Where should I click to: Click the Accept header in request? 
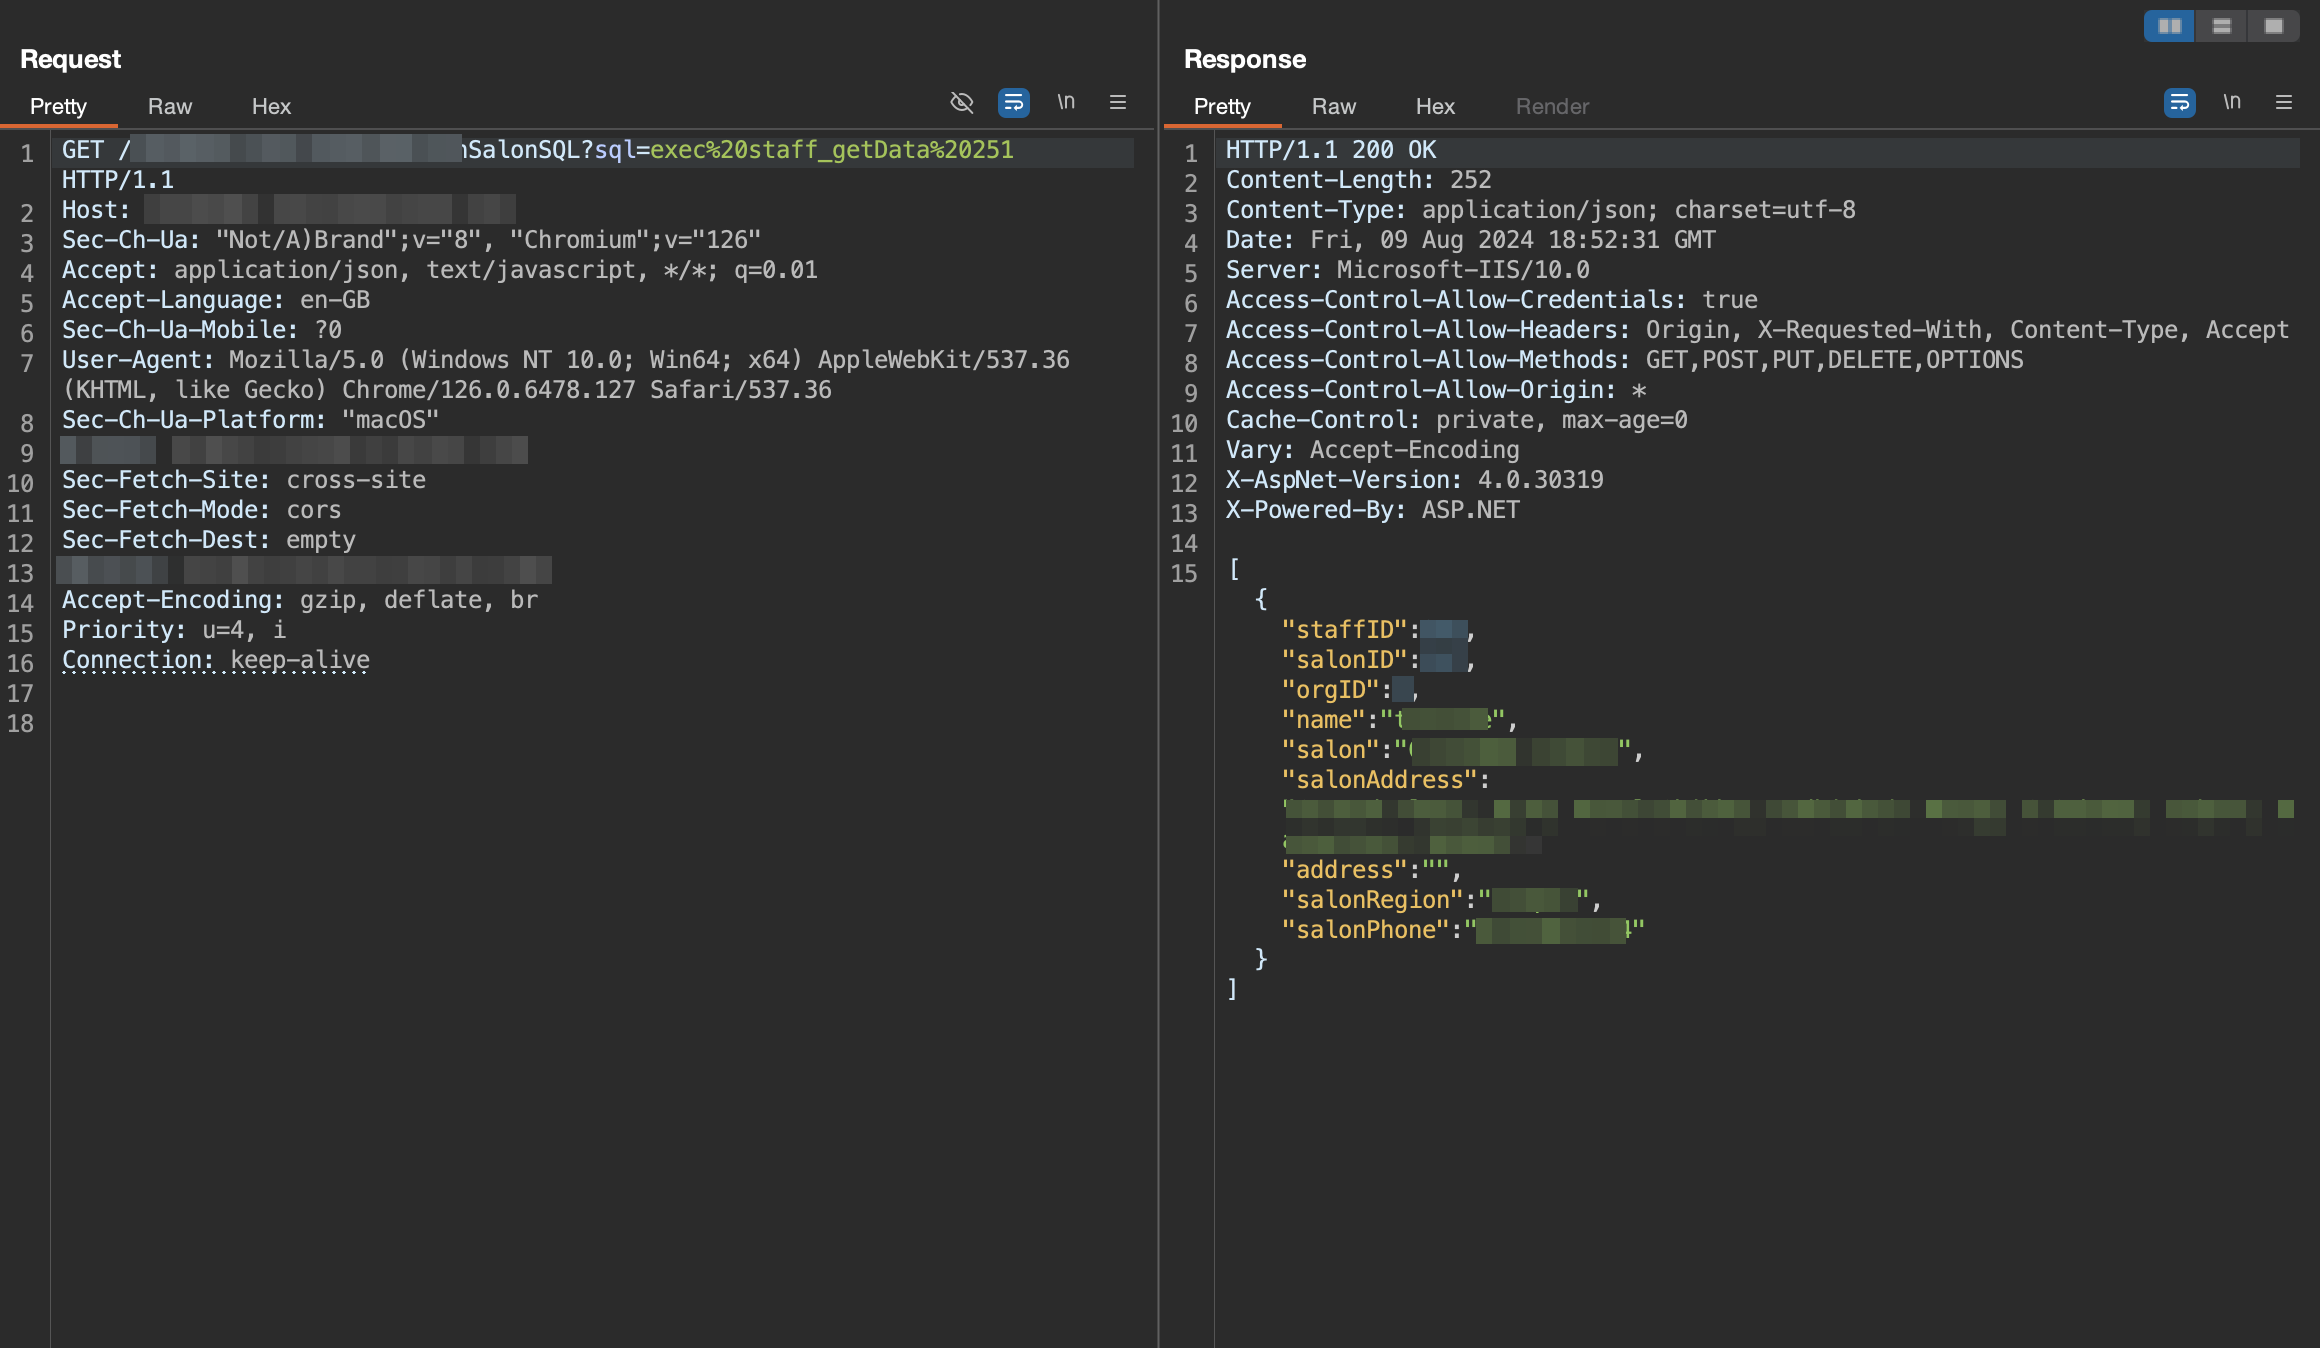(x=440, y=270)
